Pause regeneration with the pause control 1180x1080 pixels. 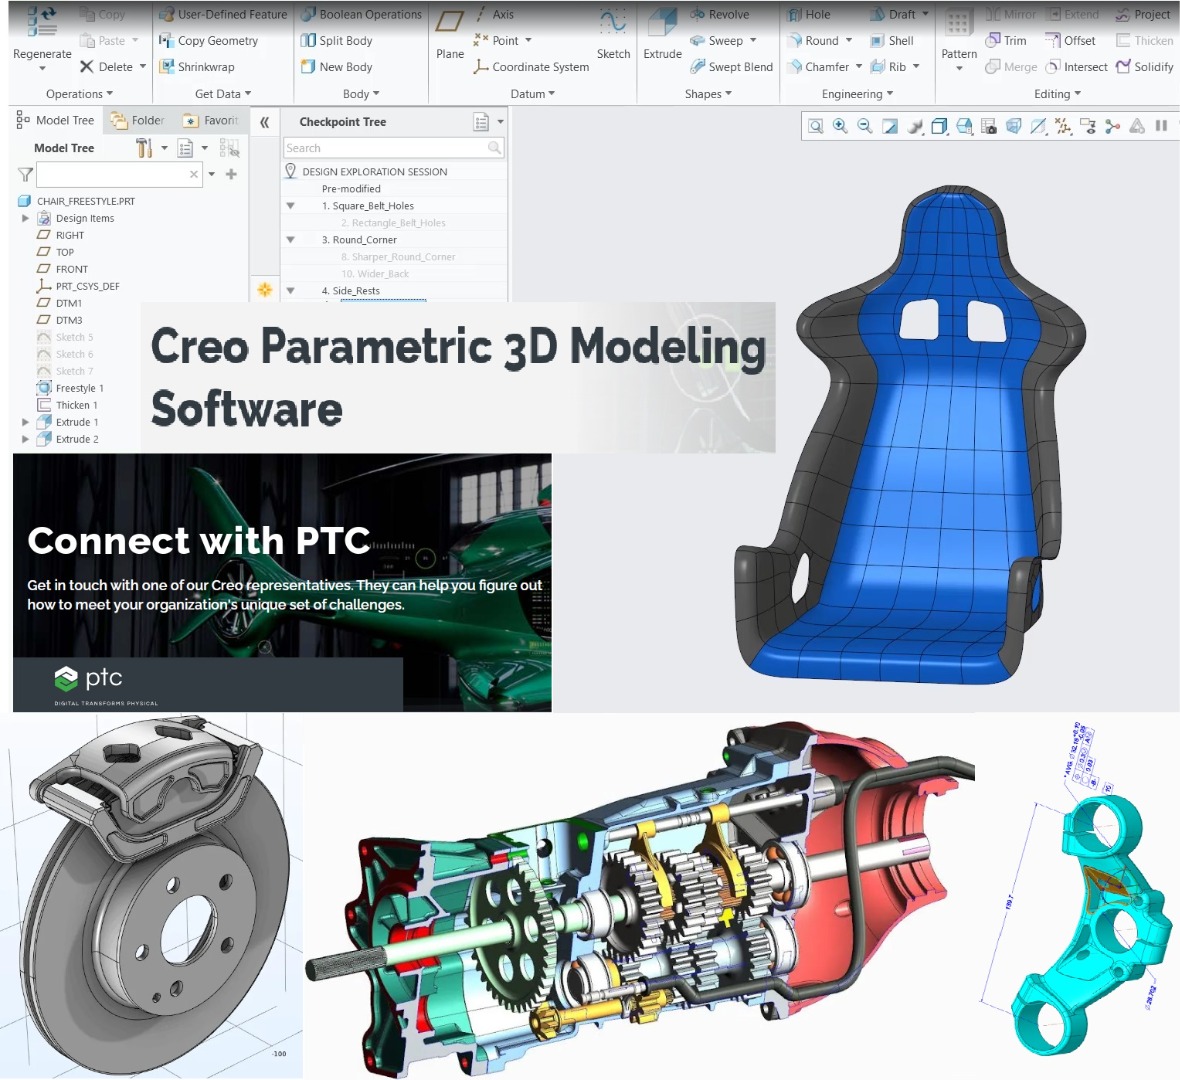click(1160, 126)
